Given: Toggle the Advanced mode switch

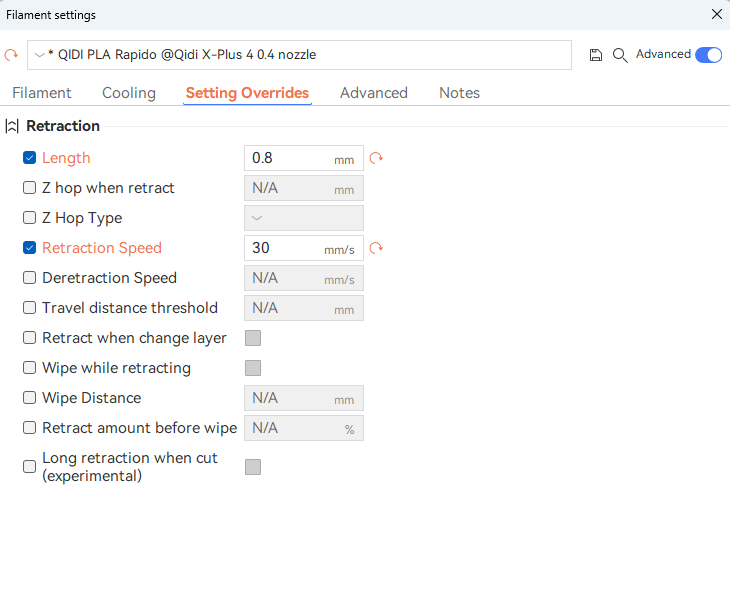Looking at the screenshot, I should [x=708, y=55].
